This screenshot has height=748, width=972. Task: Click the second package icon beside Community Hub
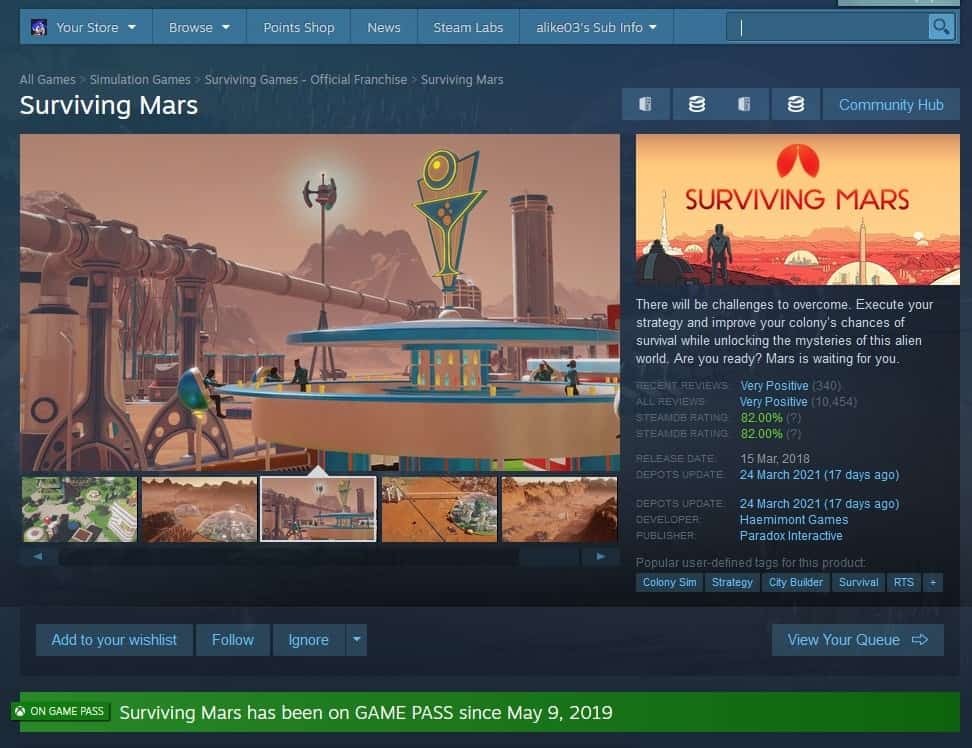[x=745, y=103]
